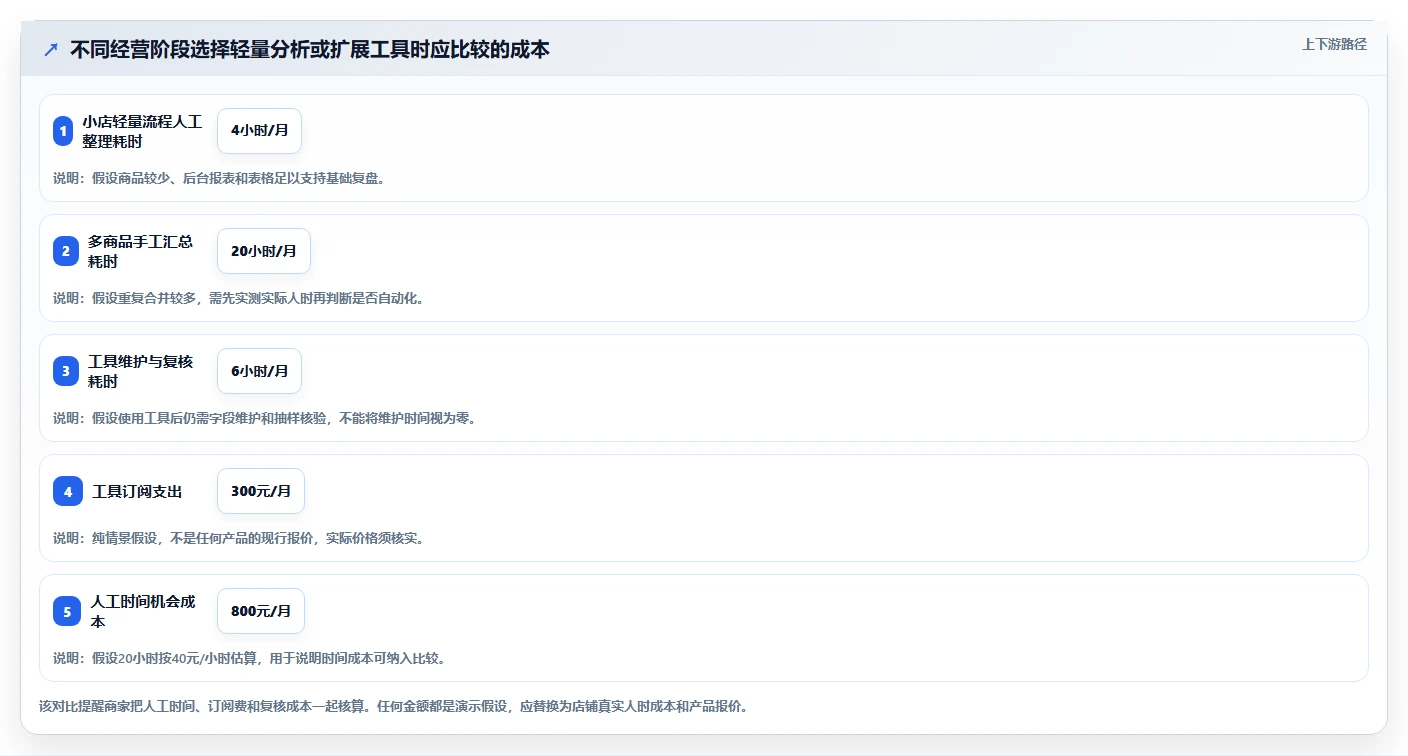Select the 小店轻量流程人工整理耗时 label
The width and height of the screenshot is (1408, 756).
(142, 131)
